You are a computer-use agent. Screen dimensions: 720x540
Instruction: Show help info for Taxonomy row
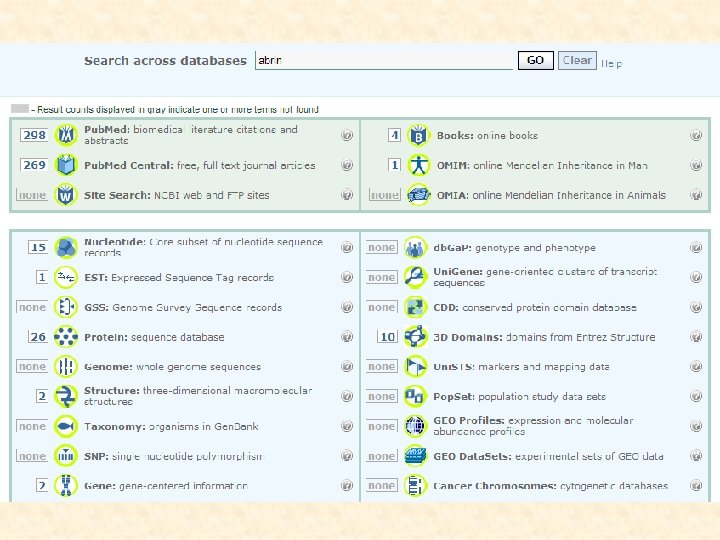click(347, 426)
